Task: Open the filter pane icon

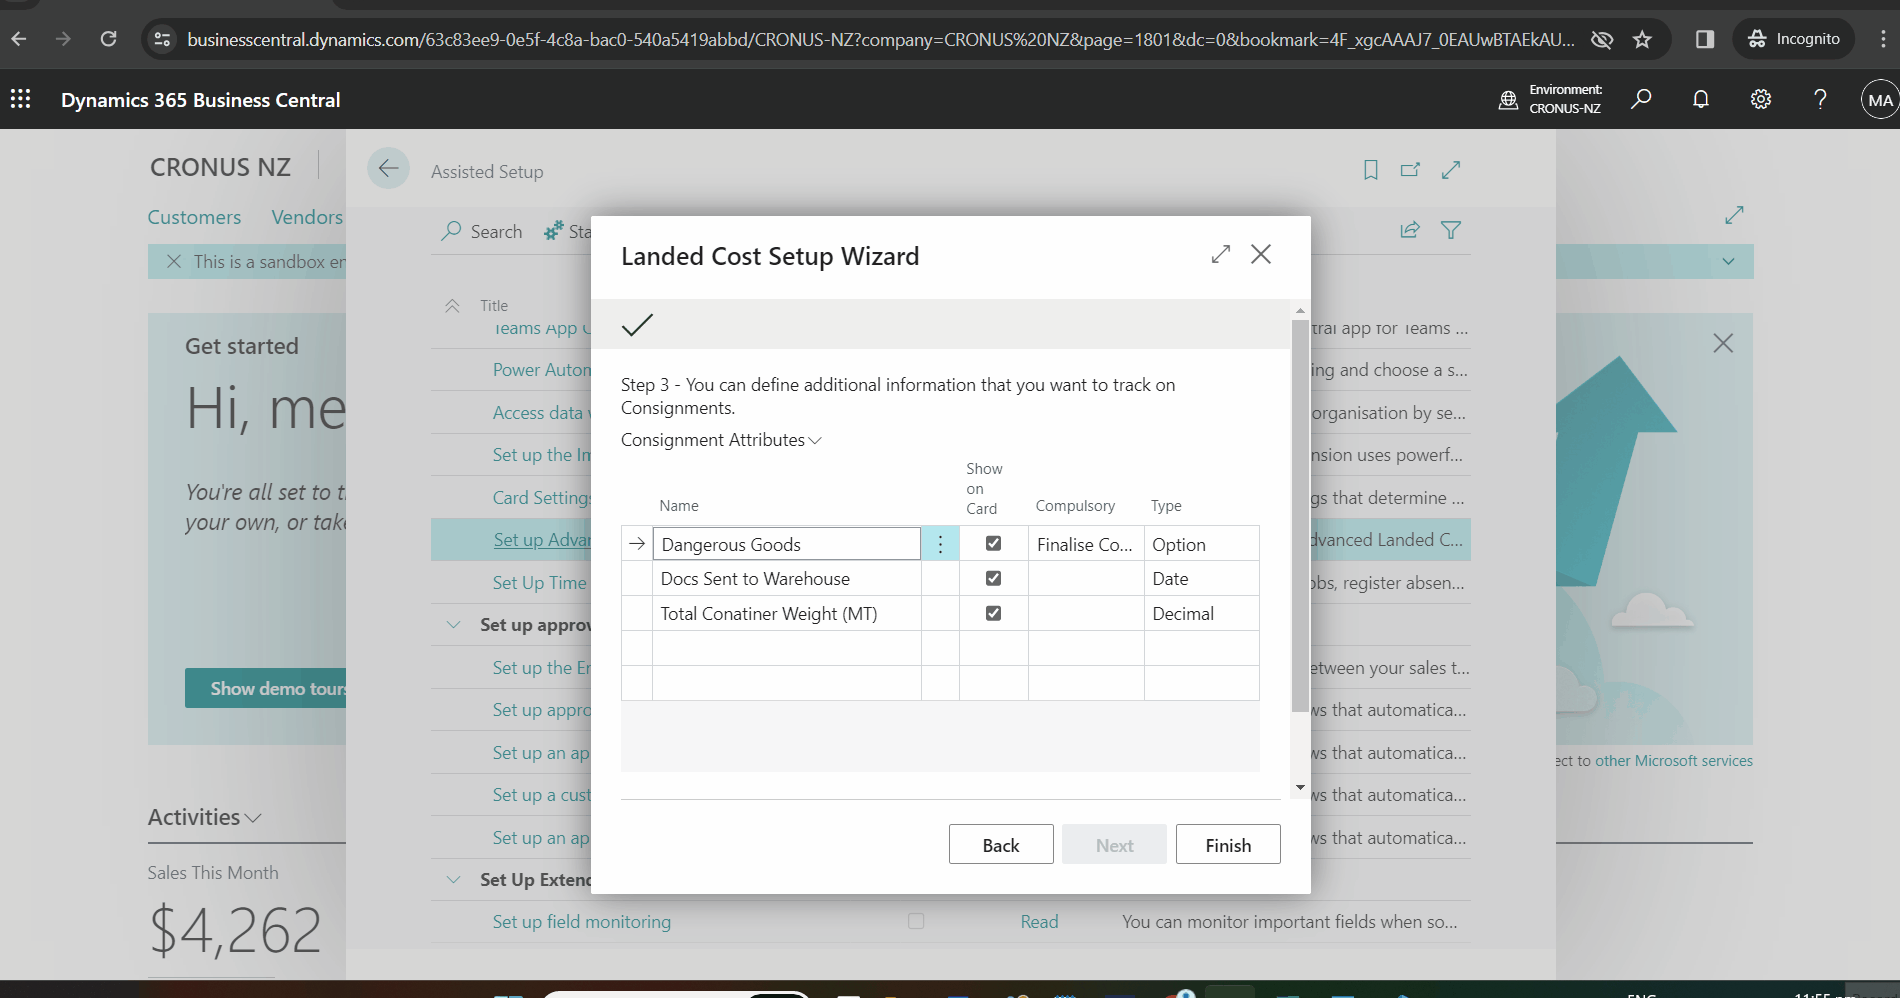Action: click(1451, 230)
